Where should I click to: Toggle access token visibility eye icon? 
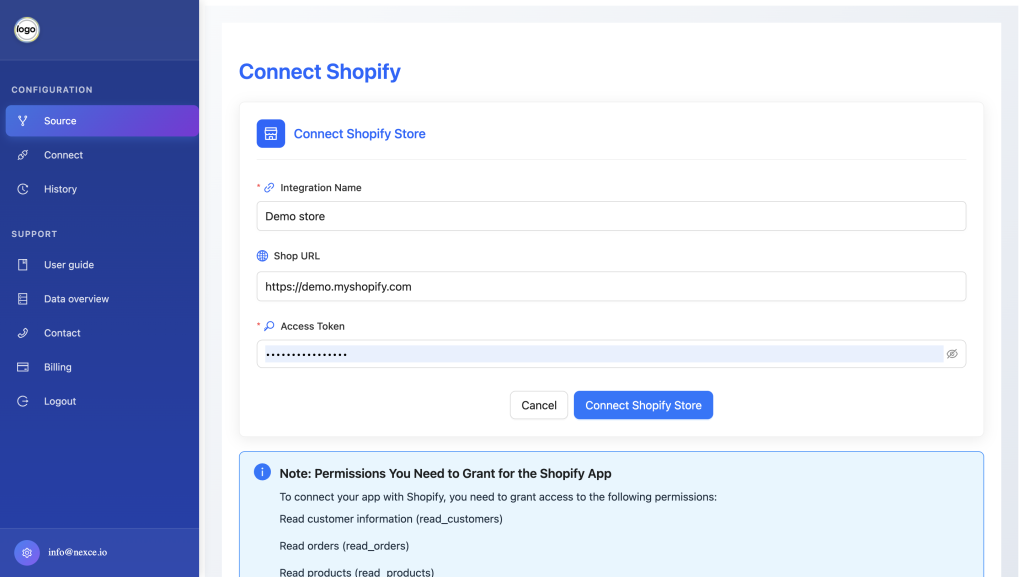[952, 354]
